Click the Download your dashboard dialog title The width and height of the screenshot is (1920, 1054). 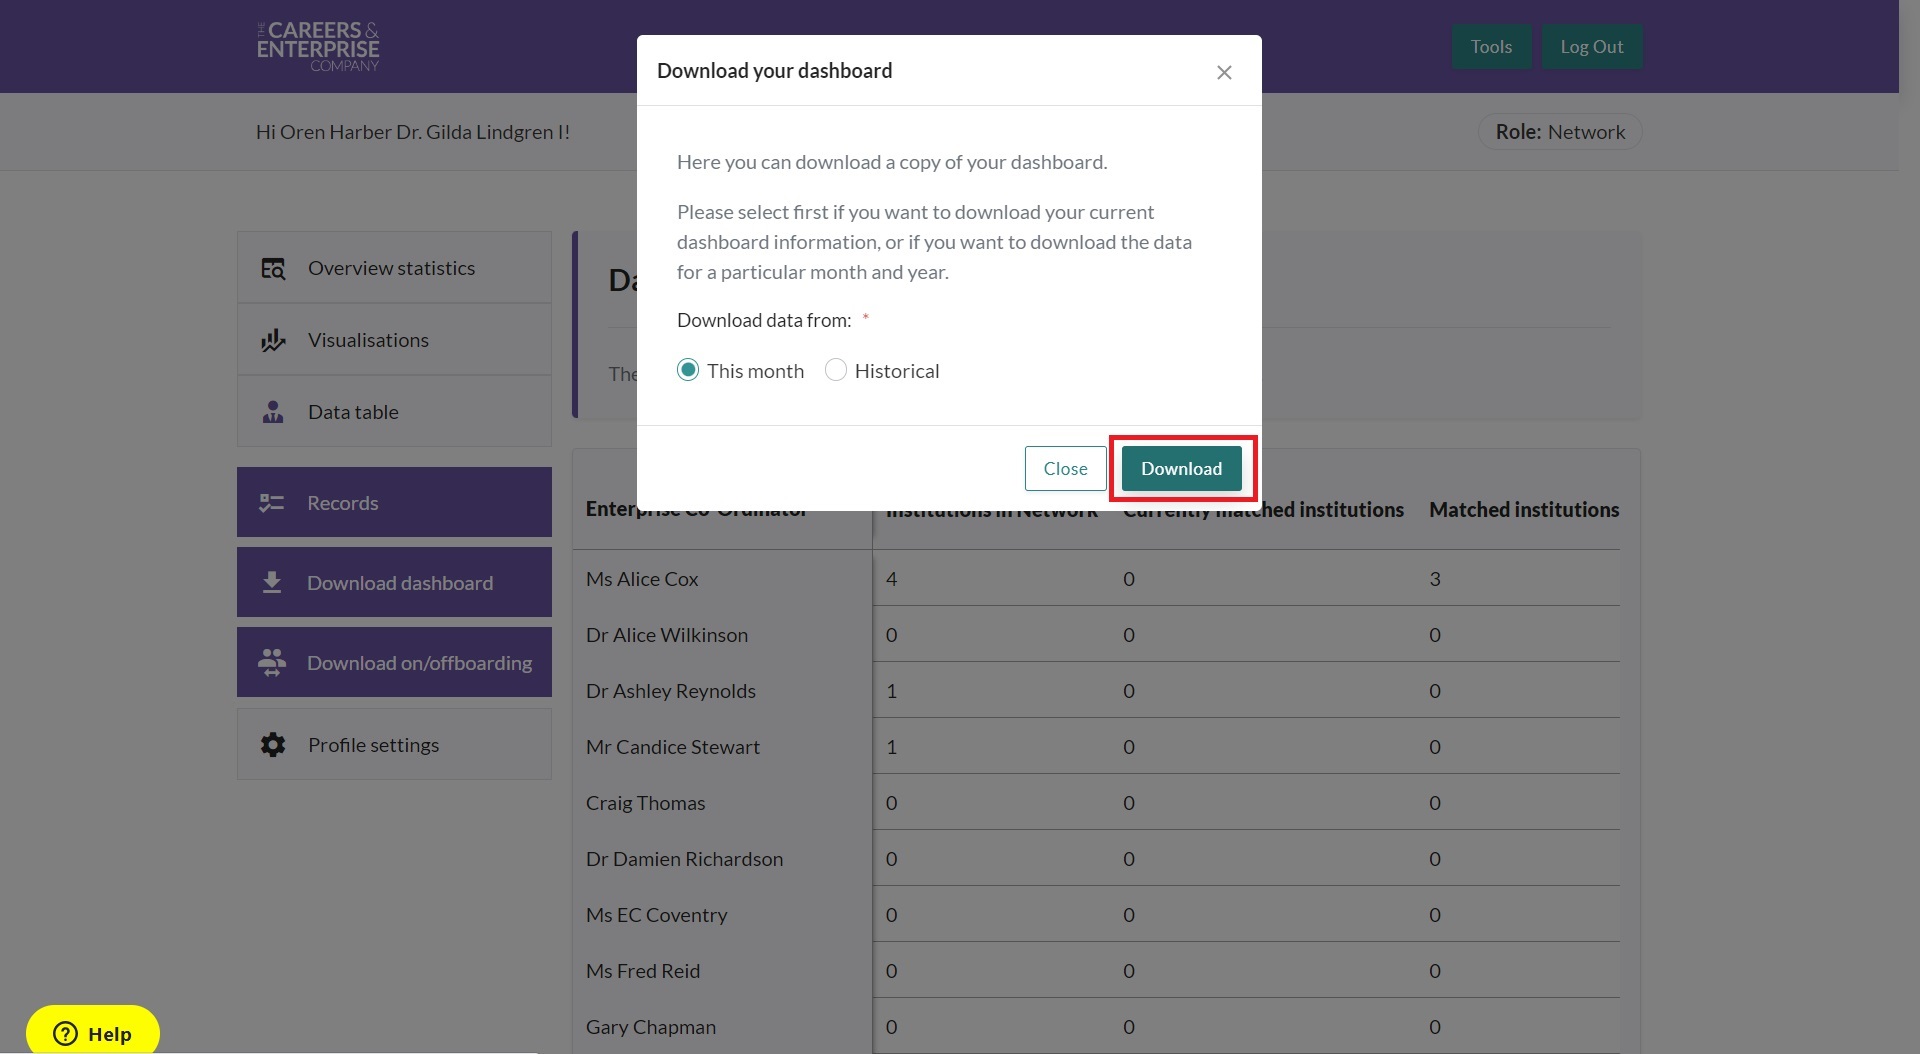775,71
